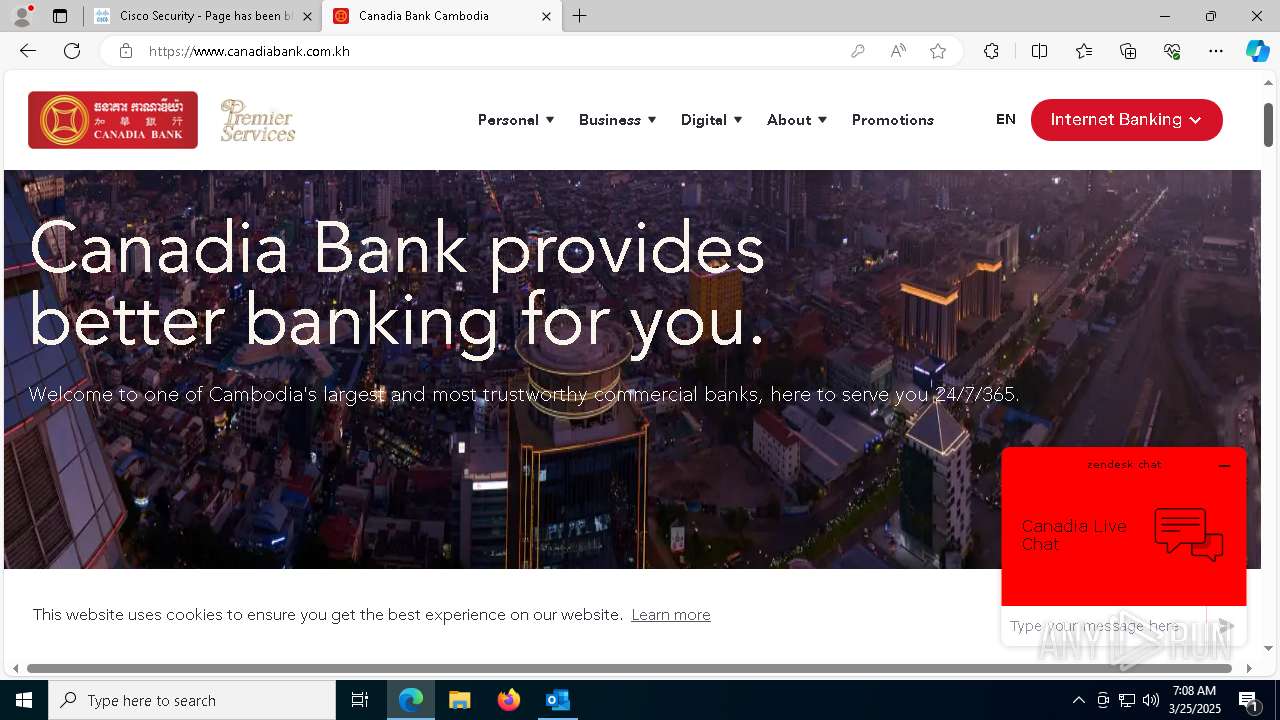
Task: Follow the Learn more cookies link
Action: (x=671, y=615)
